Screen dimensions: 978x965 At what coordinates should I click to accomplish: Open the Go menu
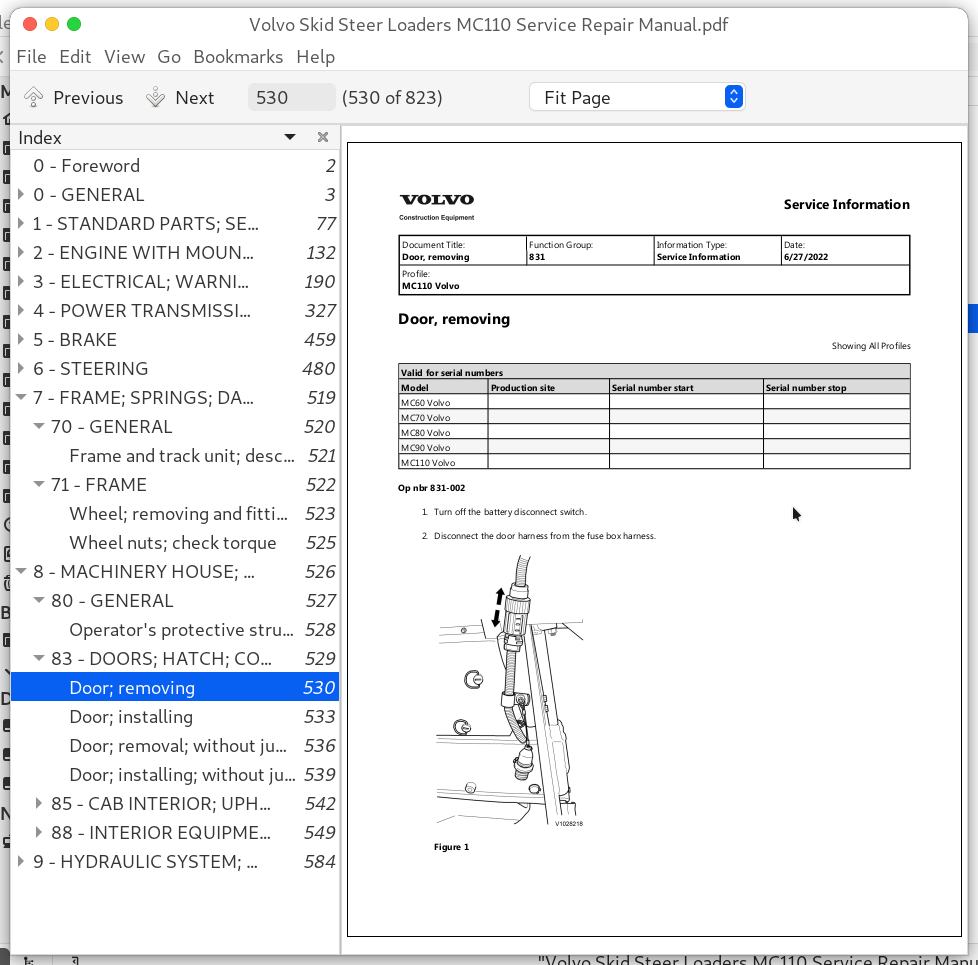[169, 57]
